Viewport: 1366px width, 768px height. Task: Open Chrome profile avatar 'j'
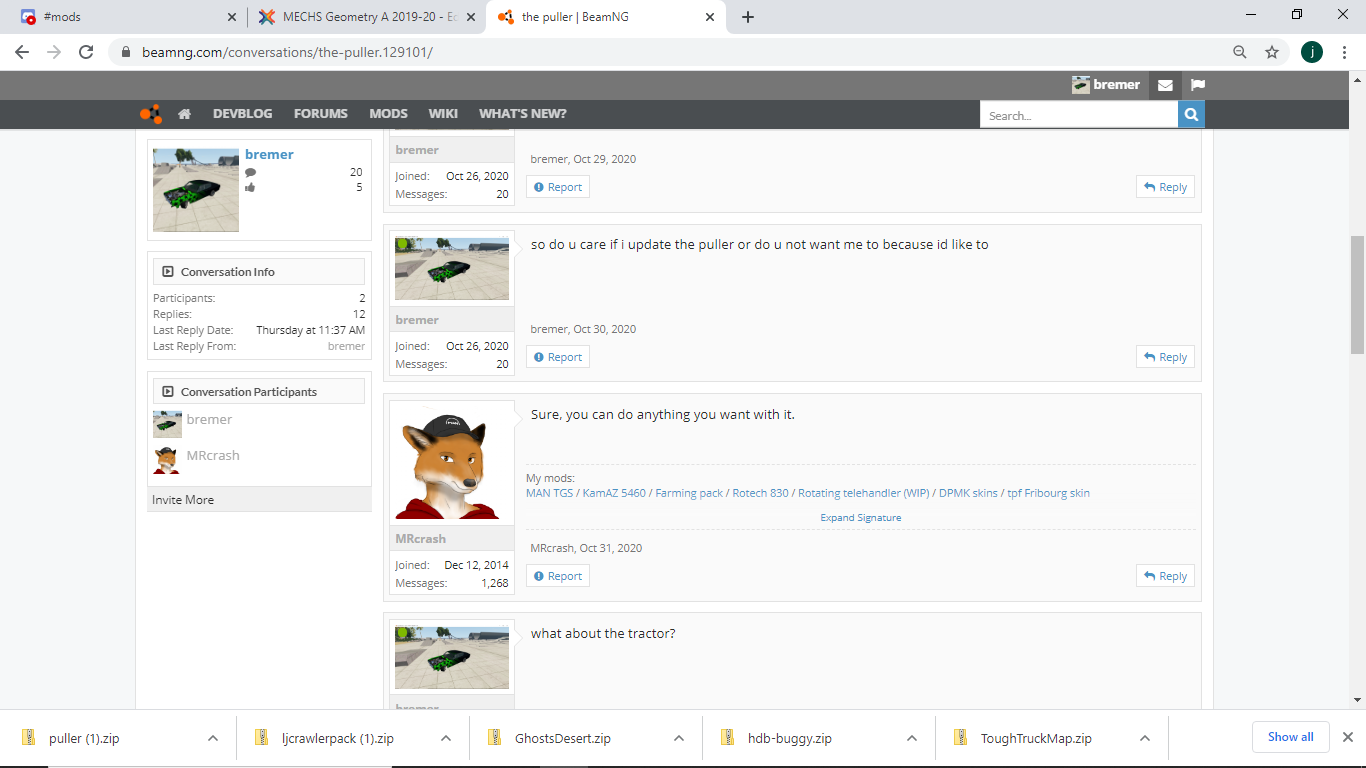1312,52
